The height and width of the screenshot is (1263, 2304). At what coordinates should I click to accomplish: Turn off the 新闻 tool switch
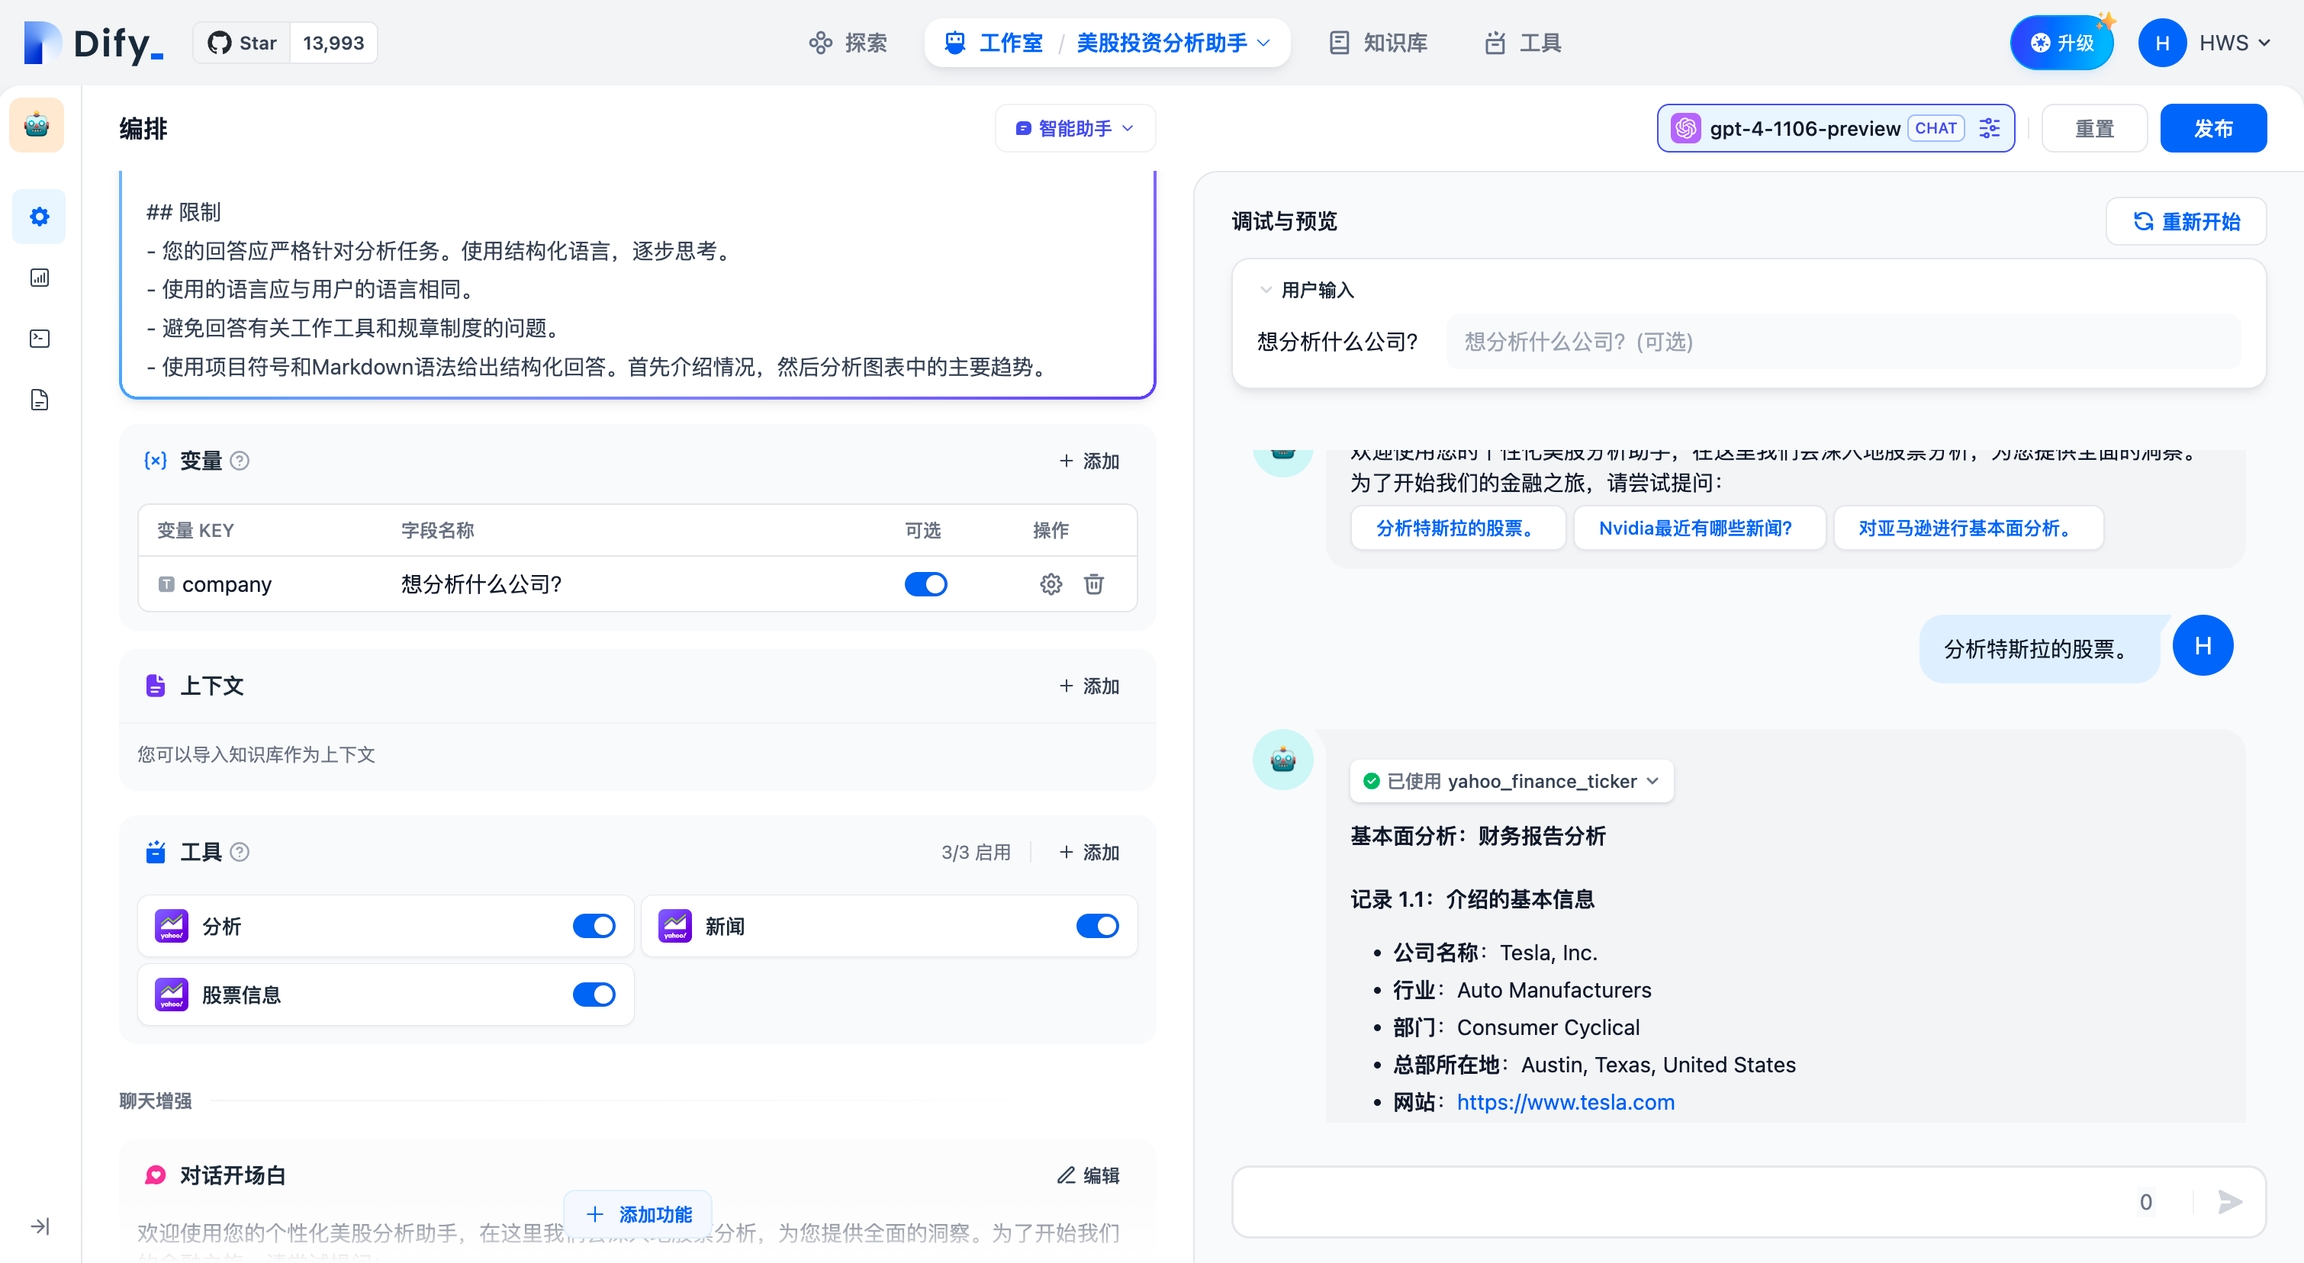1097,926
